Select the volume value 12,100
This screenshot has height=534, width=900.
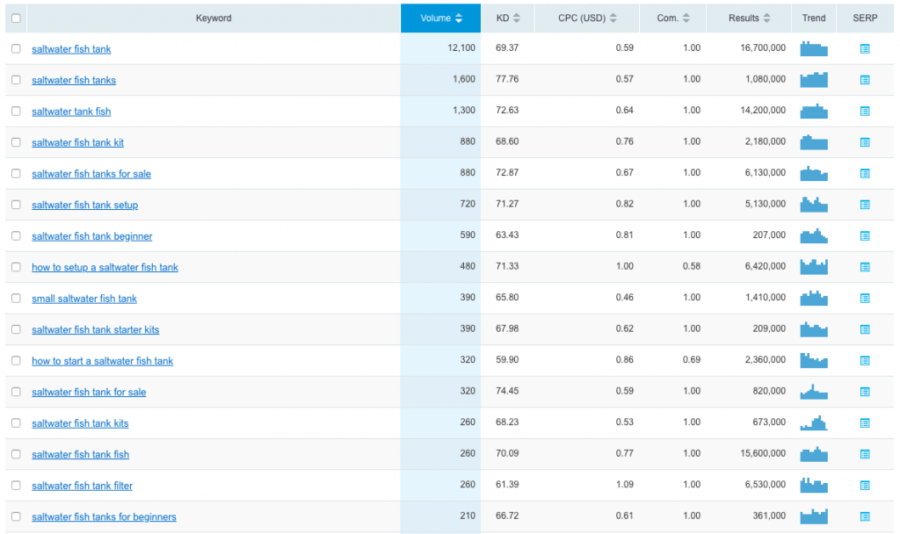tap(461, 48)
